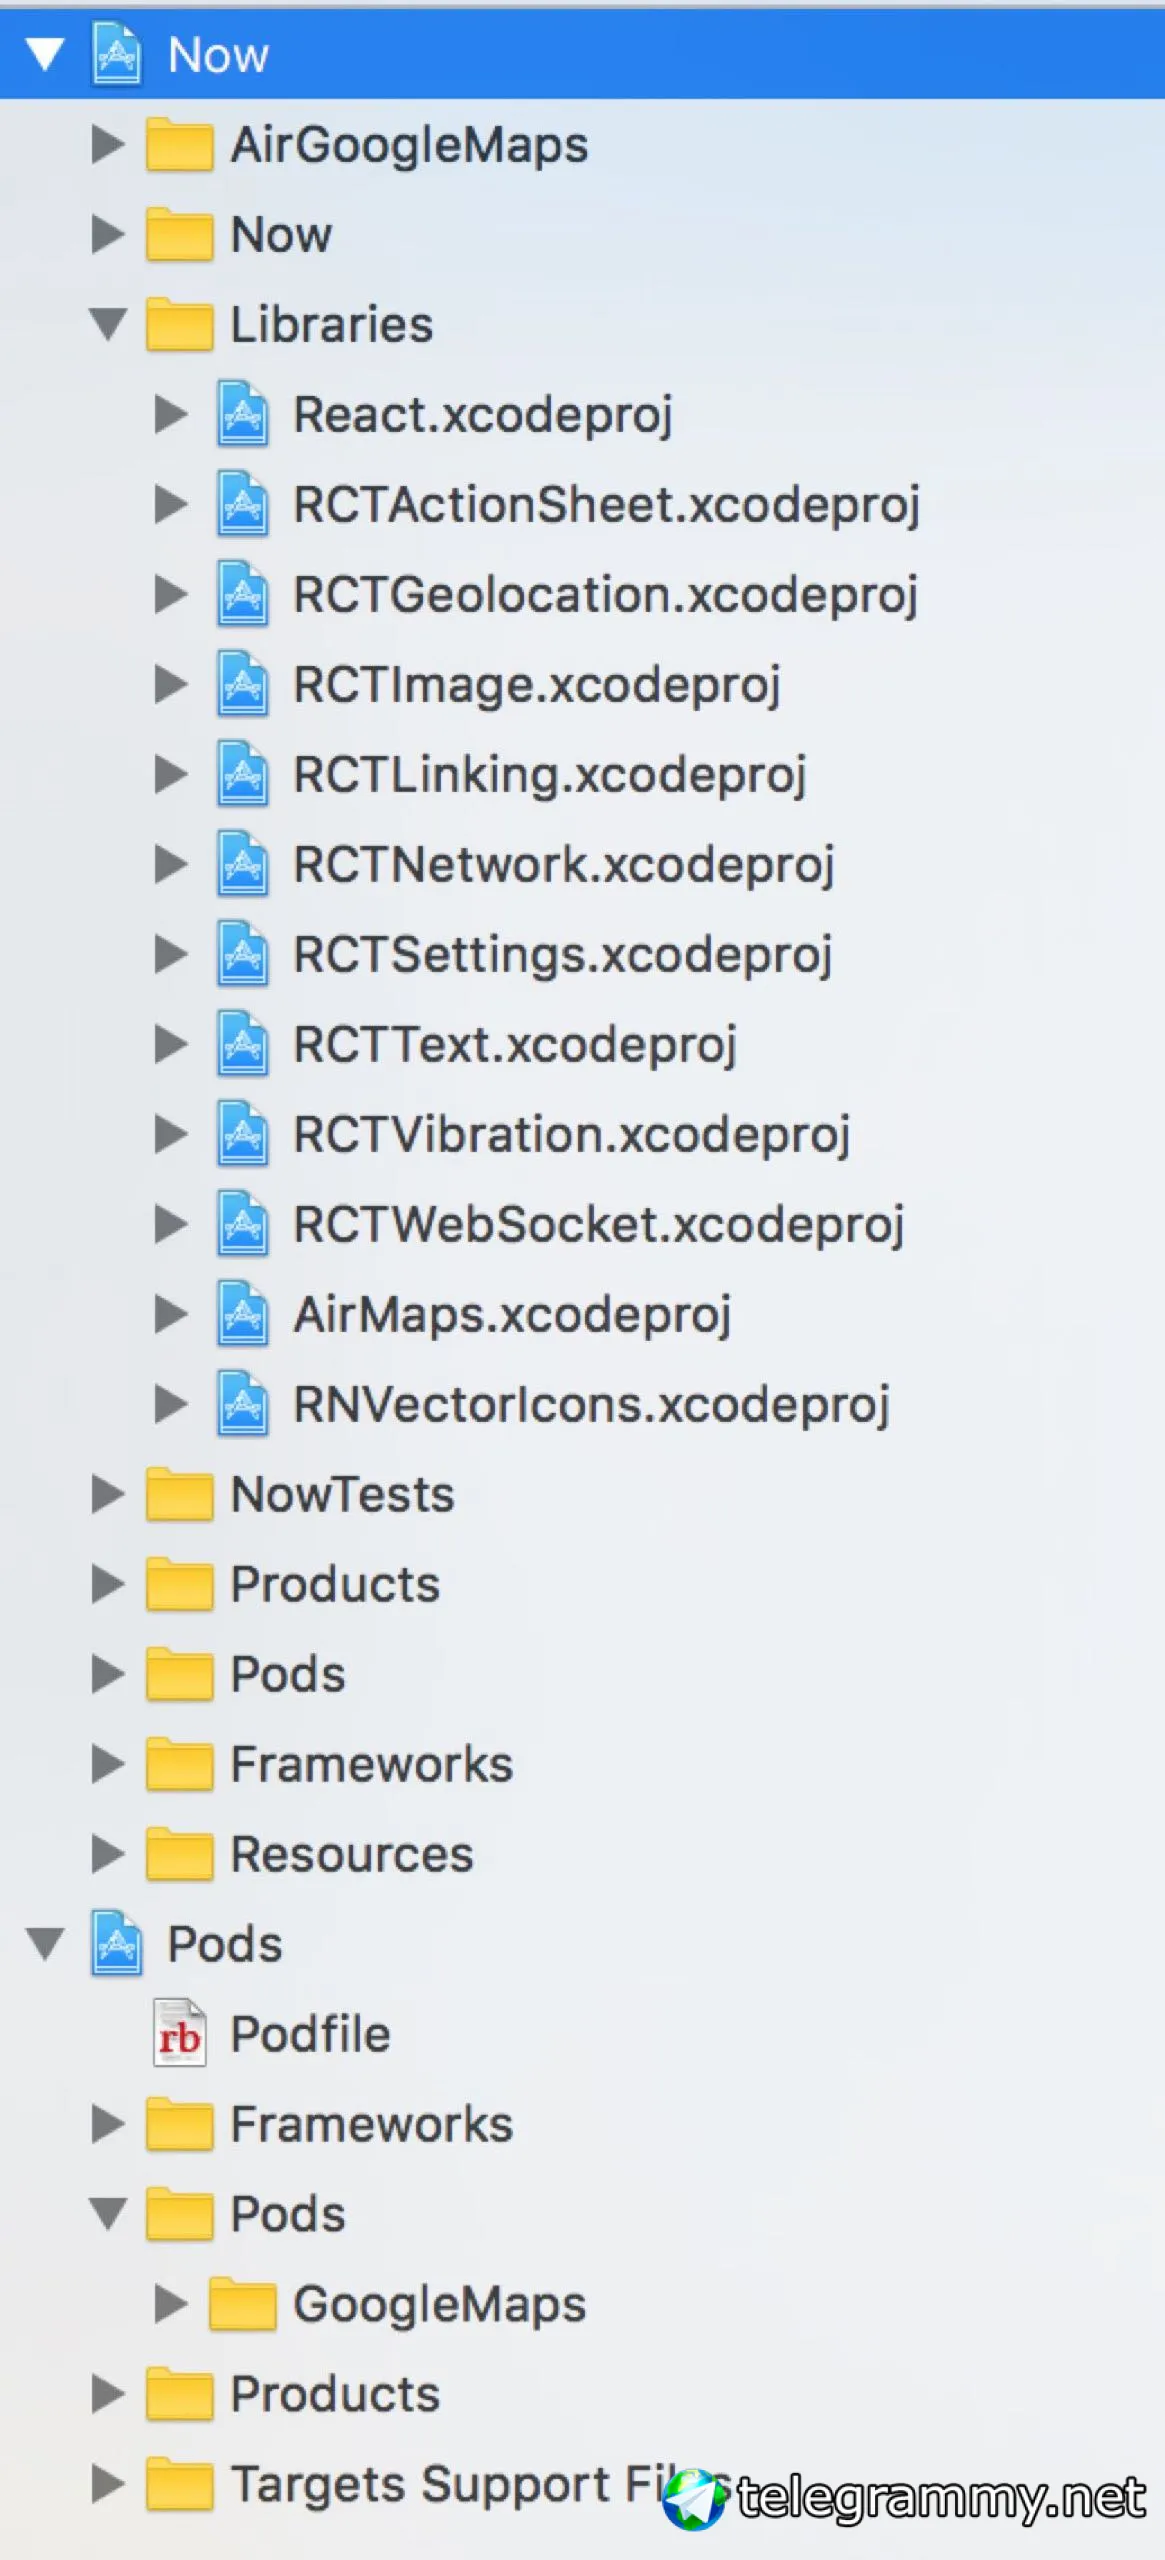Collapse the Now root project

(x=45, y=54)
